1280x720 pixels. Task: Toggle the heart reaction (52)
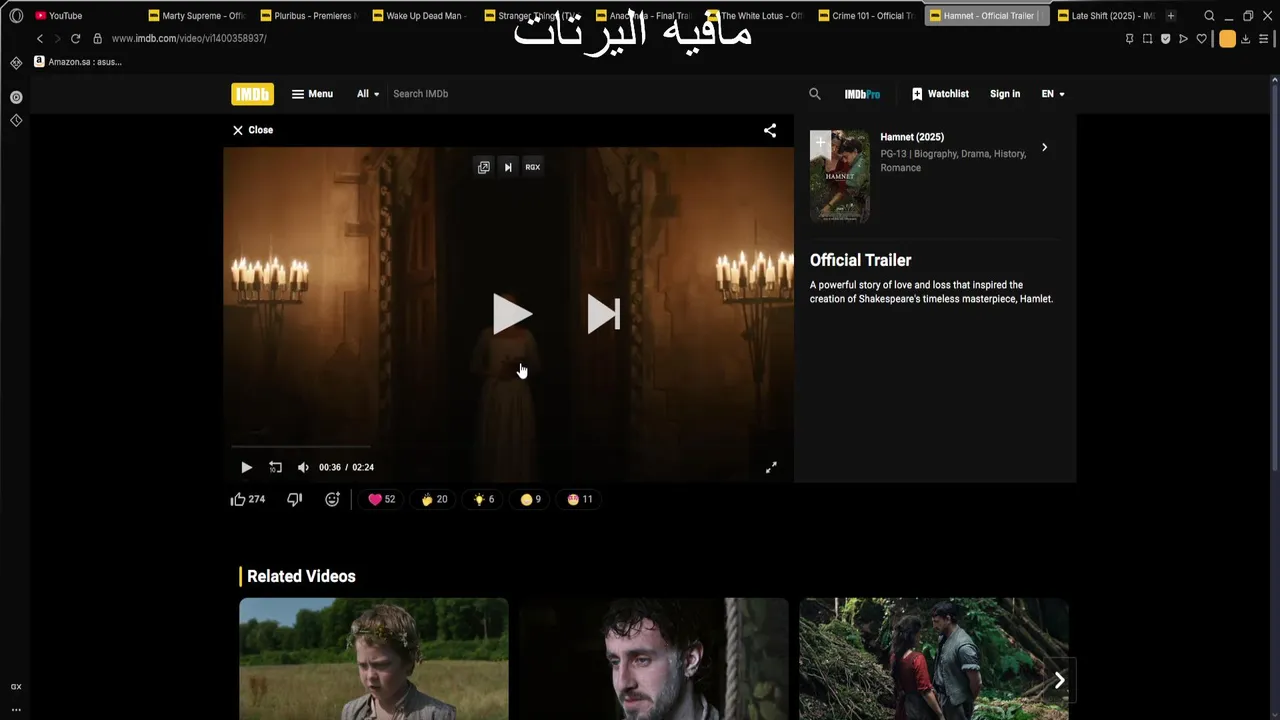[381, 499]
